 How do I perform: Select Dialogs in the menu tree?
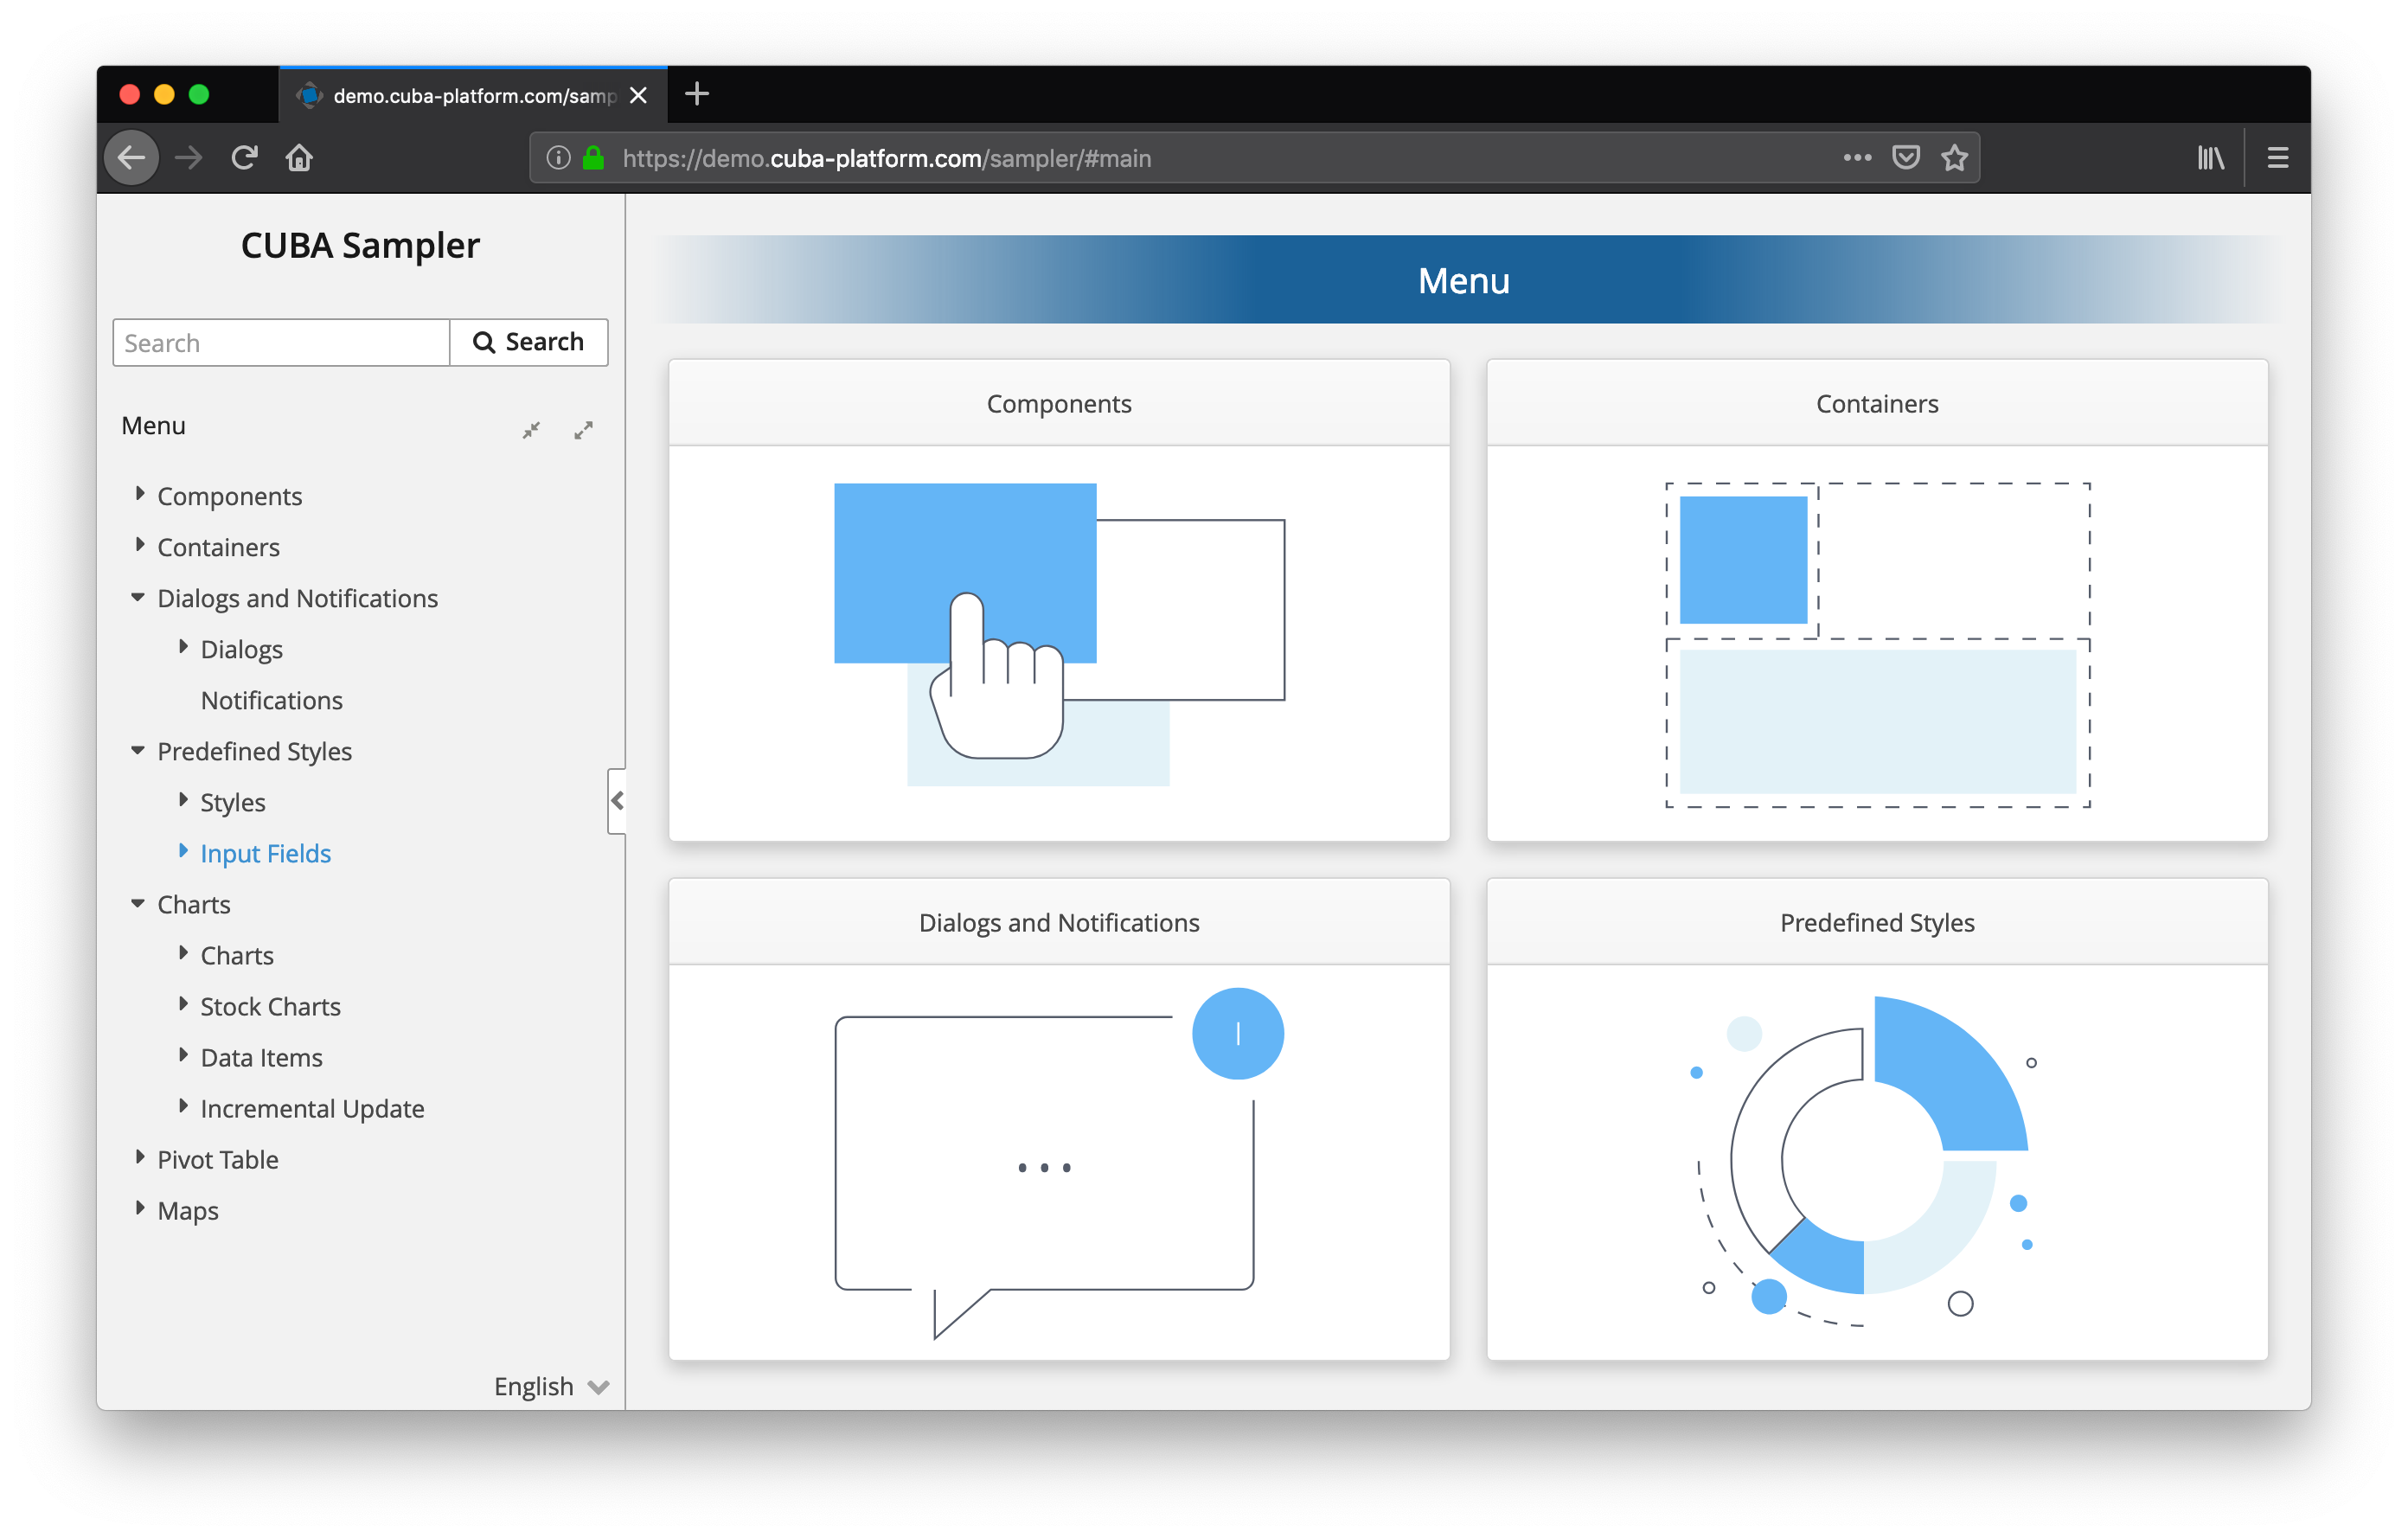[241, 649]
